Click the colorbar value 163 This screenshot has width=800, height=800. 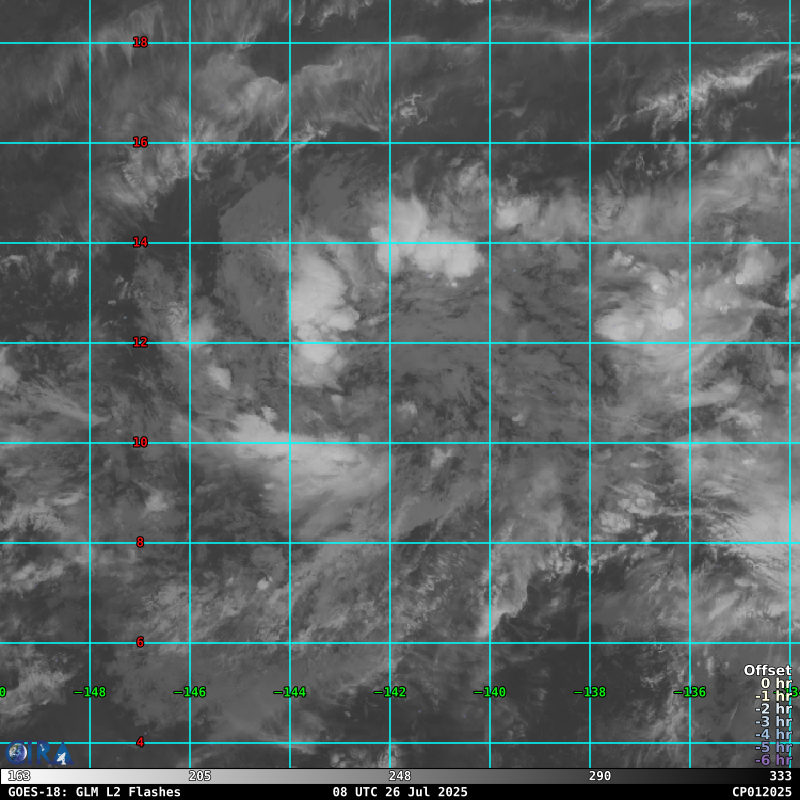[19, 776]
